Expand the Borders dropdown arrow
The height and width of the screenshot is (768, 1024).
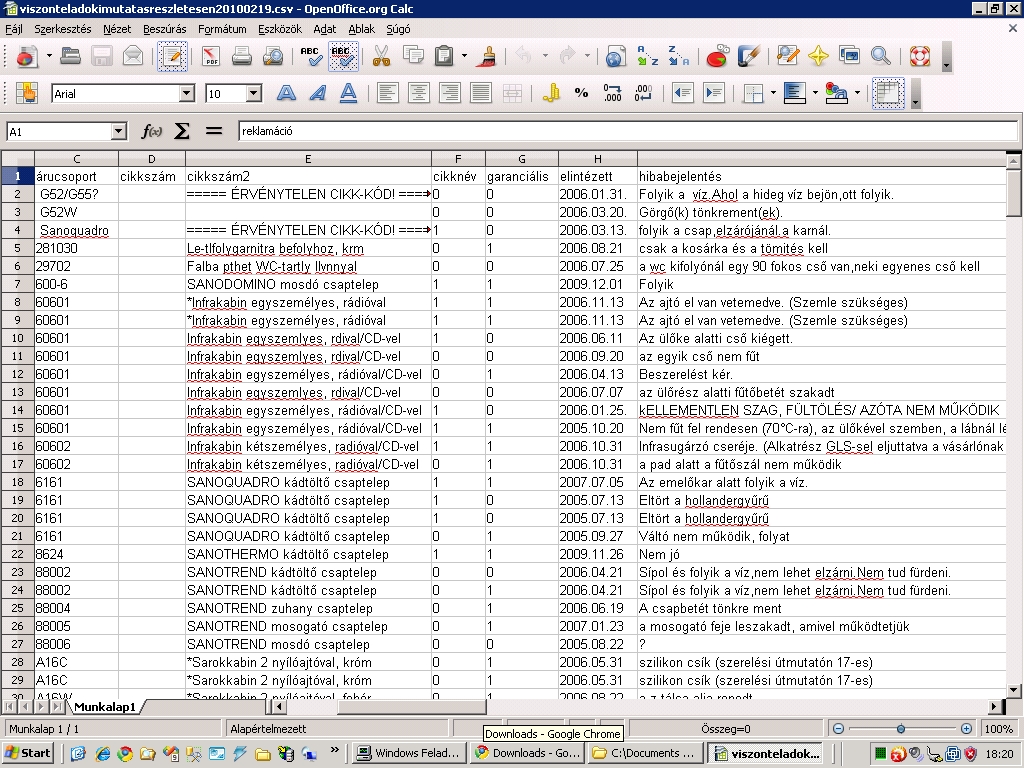773,93
